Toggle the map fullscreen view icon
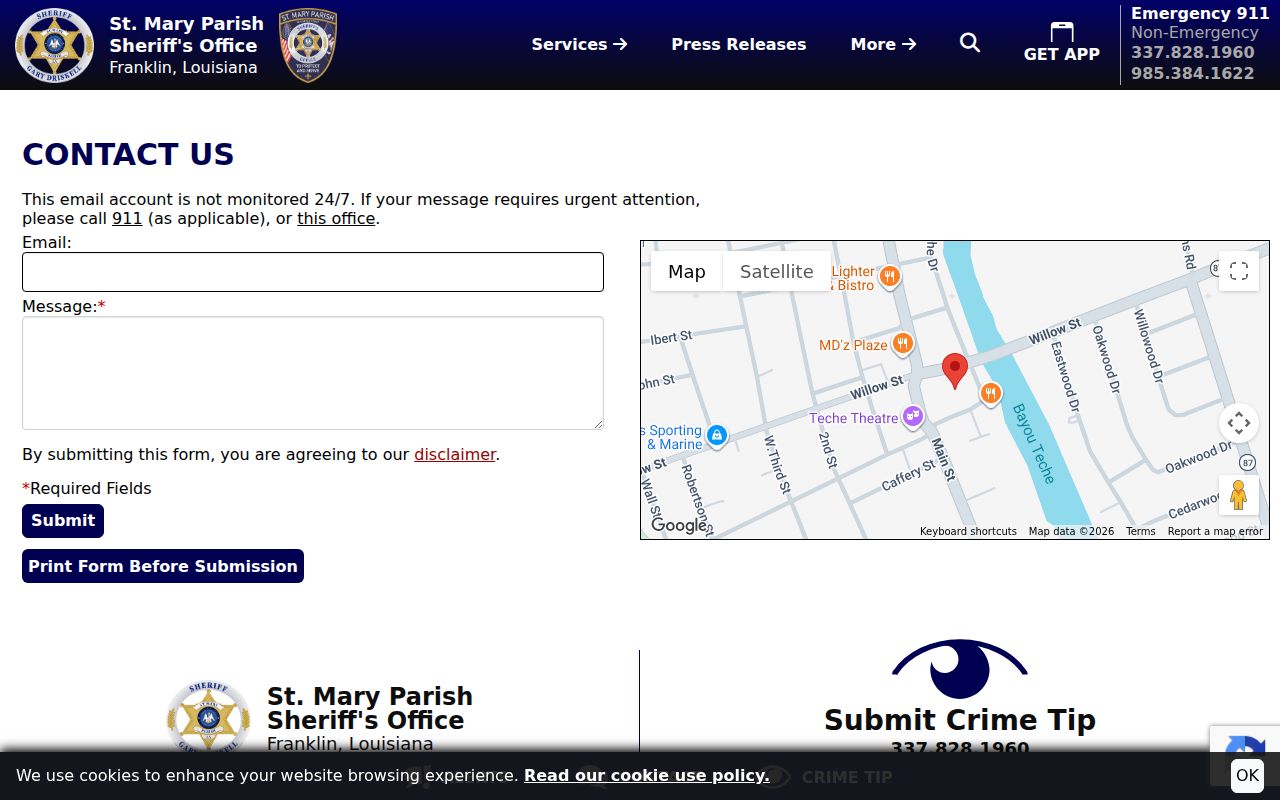The height and width of the screenshot is (800, 1280). pos(1238,271)
